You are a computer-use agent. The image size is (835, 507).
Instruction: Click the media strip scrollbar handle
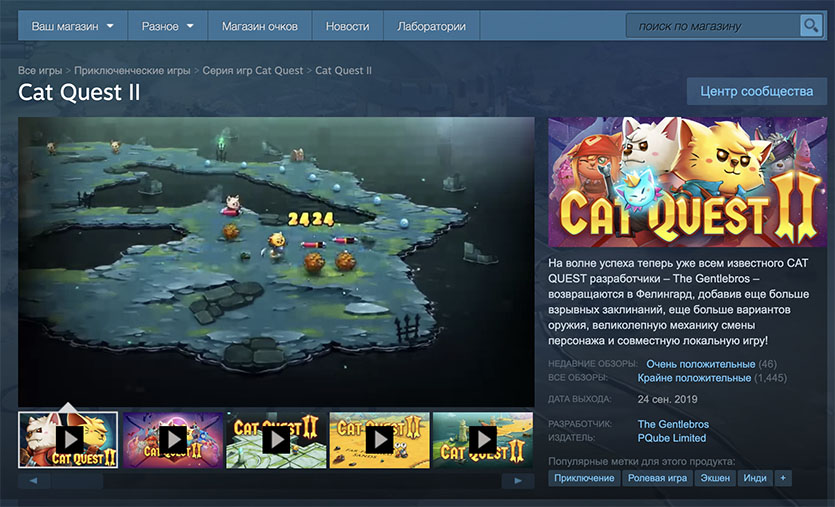pos(77,481)
